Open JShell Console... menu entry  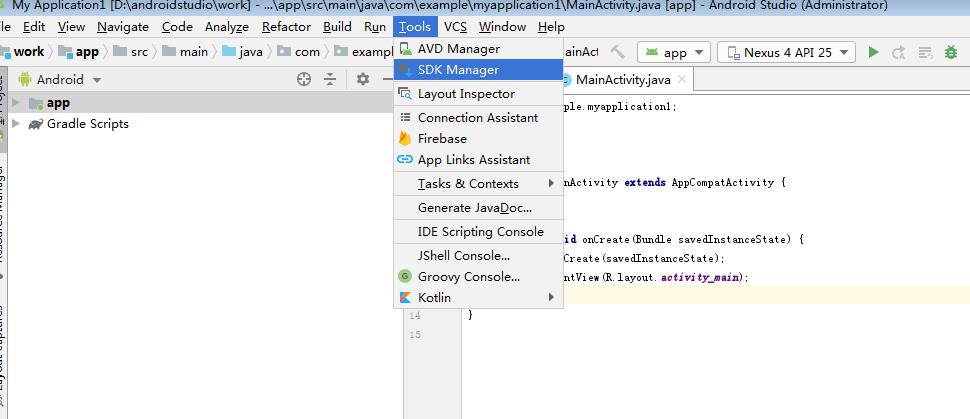[x=478, y=256]
